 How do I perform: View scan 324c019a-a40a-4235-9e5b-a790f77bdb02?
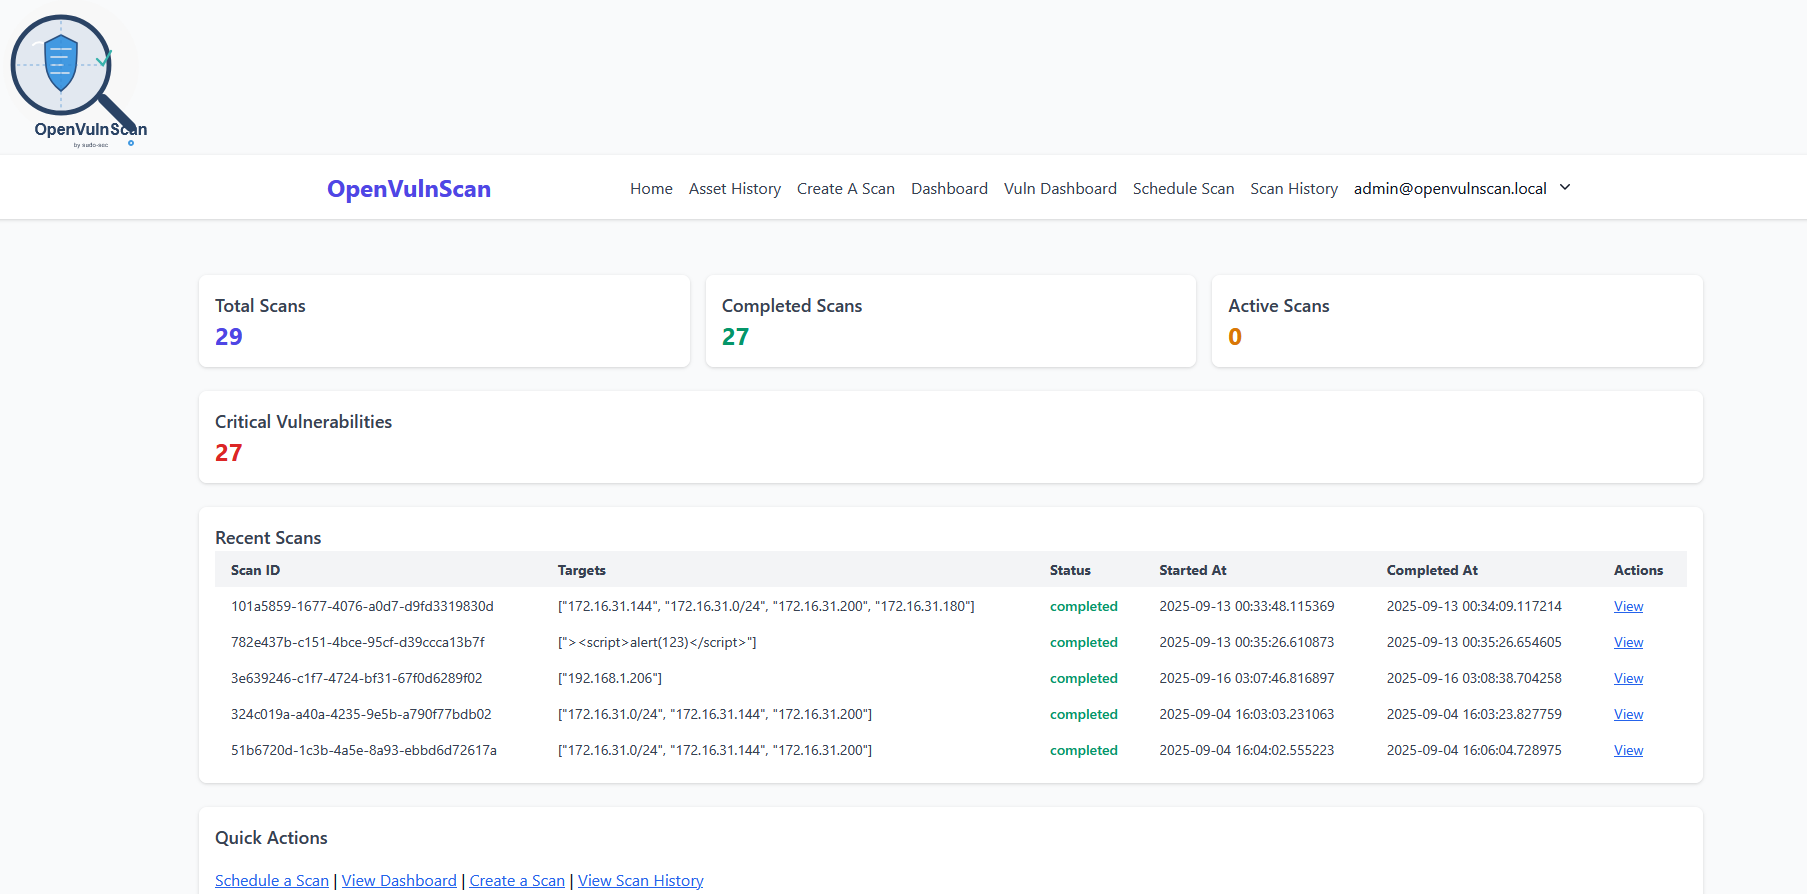(1628, 714)
